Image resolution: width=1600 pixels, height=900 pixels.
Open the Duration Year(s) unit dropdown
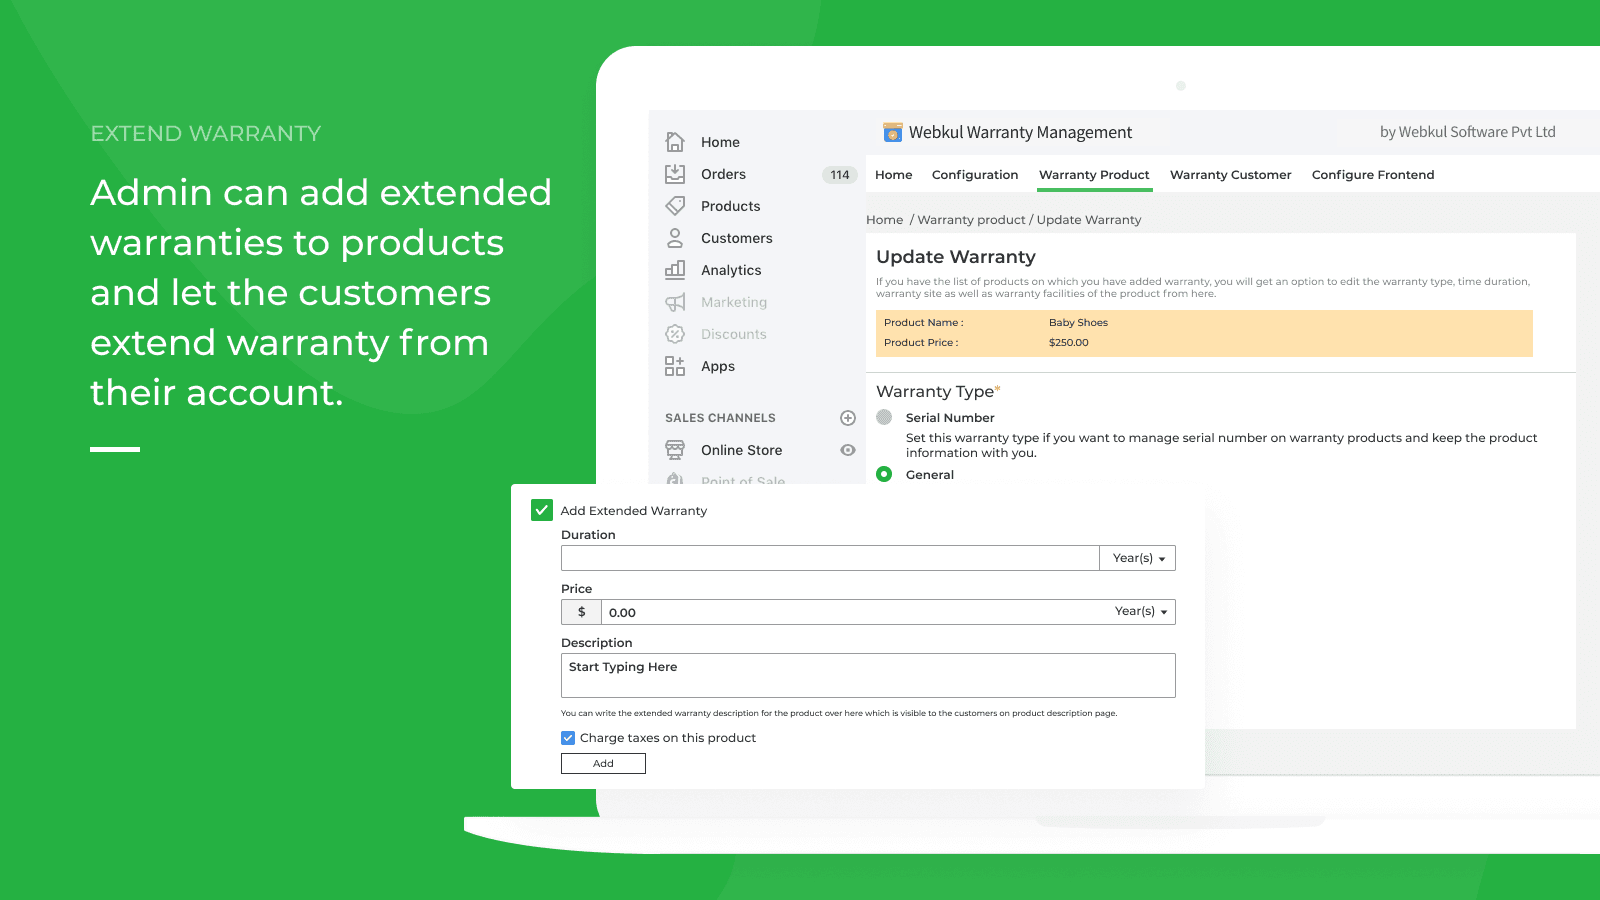tap(1138, 558)
